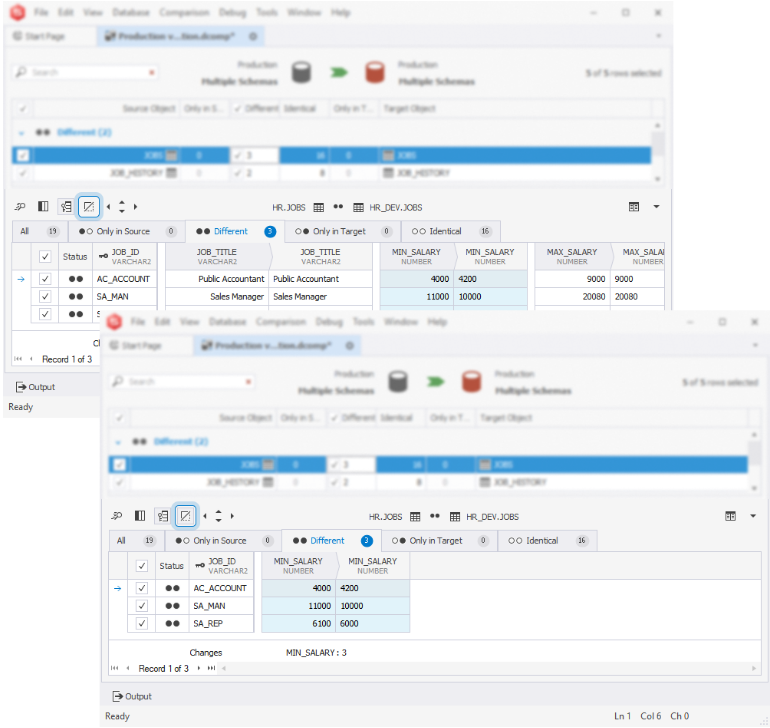Toggle the highlighted hide-identical-columns icon in the front window
This screenshot has height=728, width=770.
(x=185, y=516)
